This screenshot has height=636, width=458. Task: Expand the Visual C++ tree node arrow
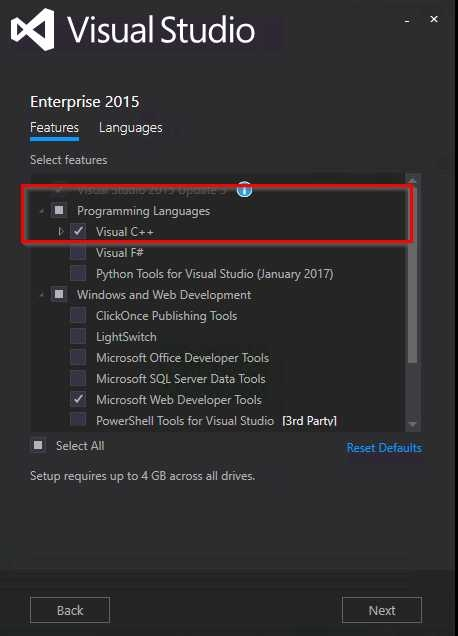[x=60, y=232]
